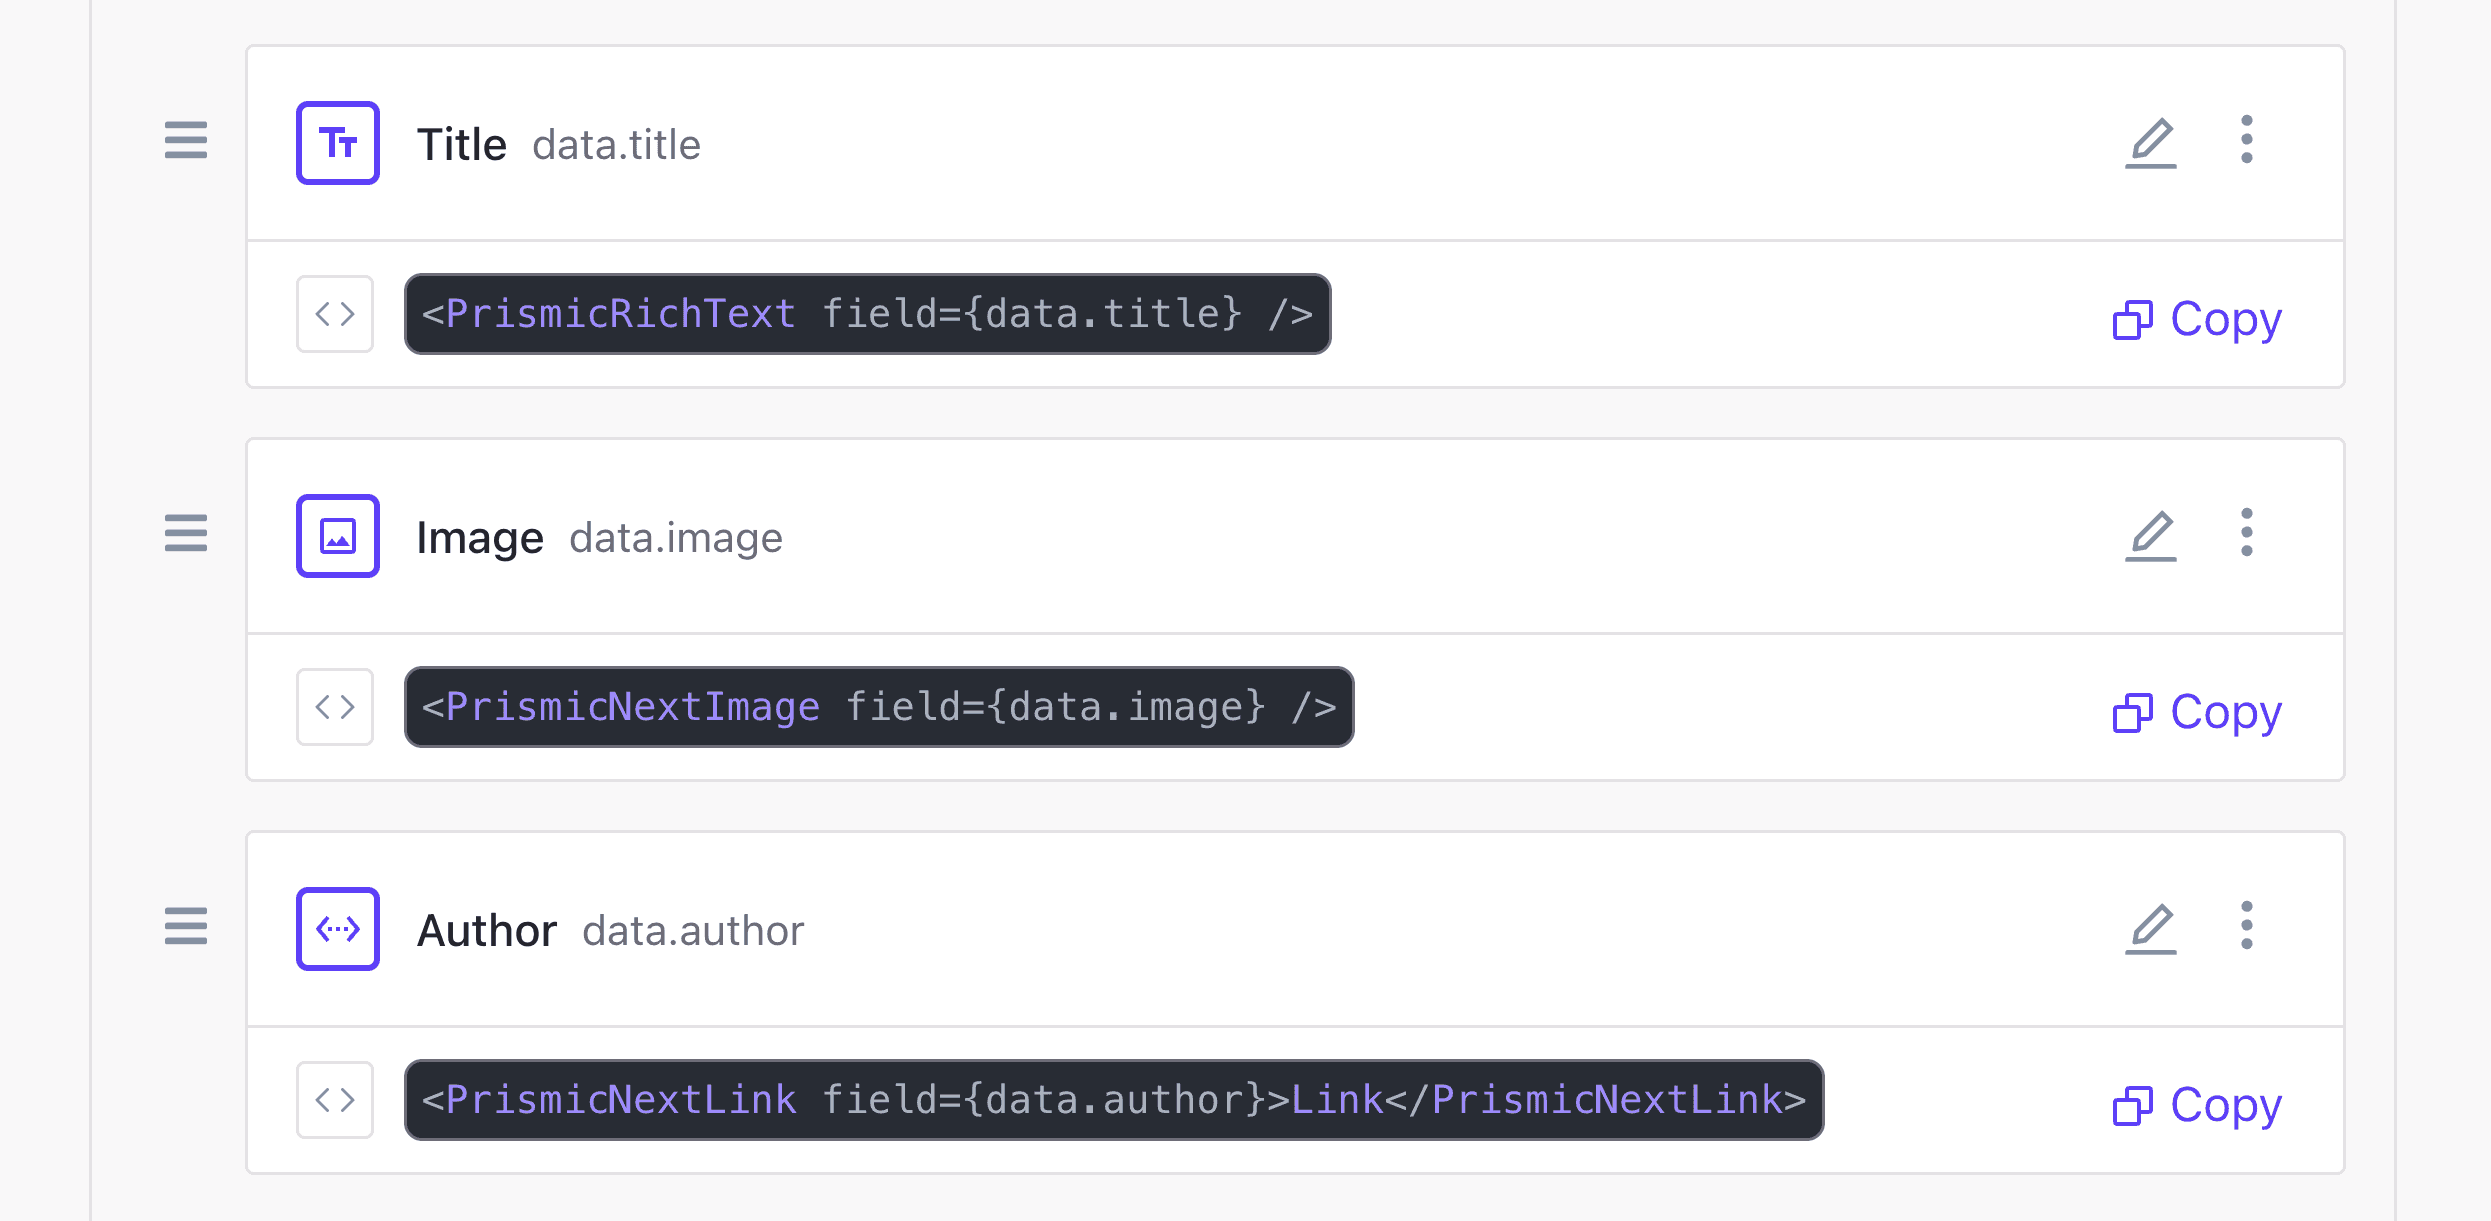Click the copy icon next to the Title snippet
Screen dimensions: 2491x1221
pos(2134,318)
